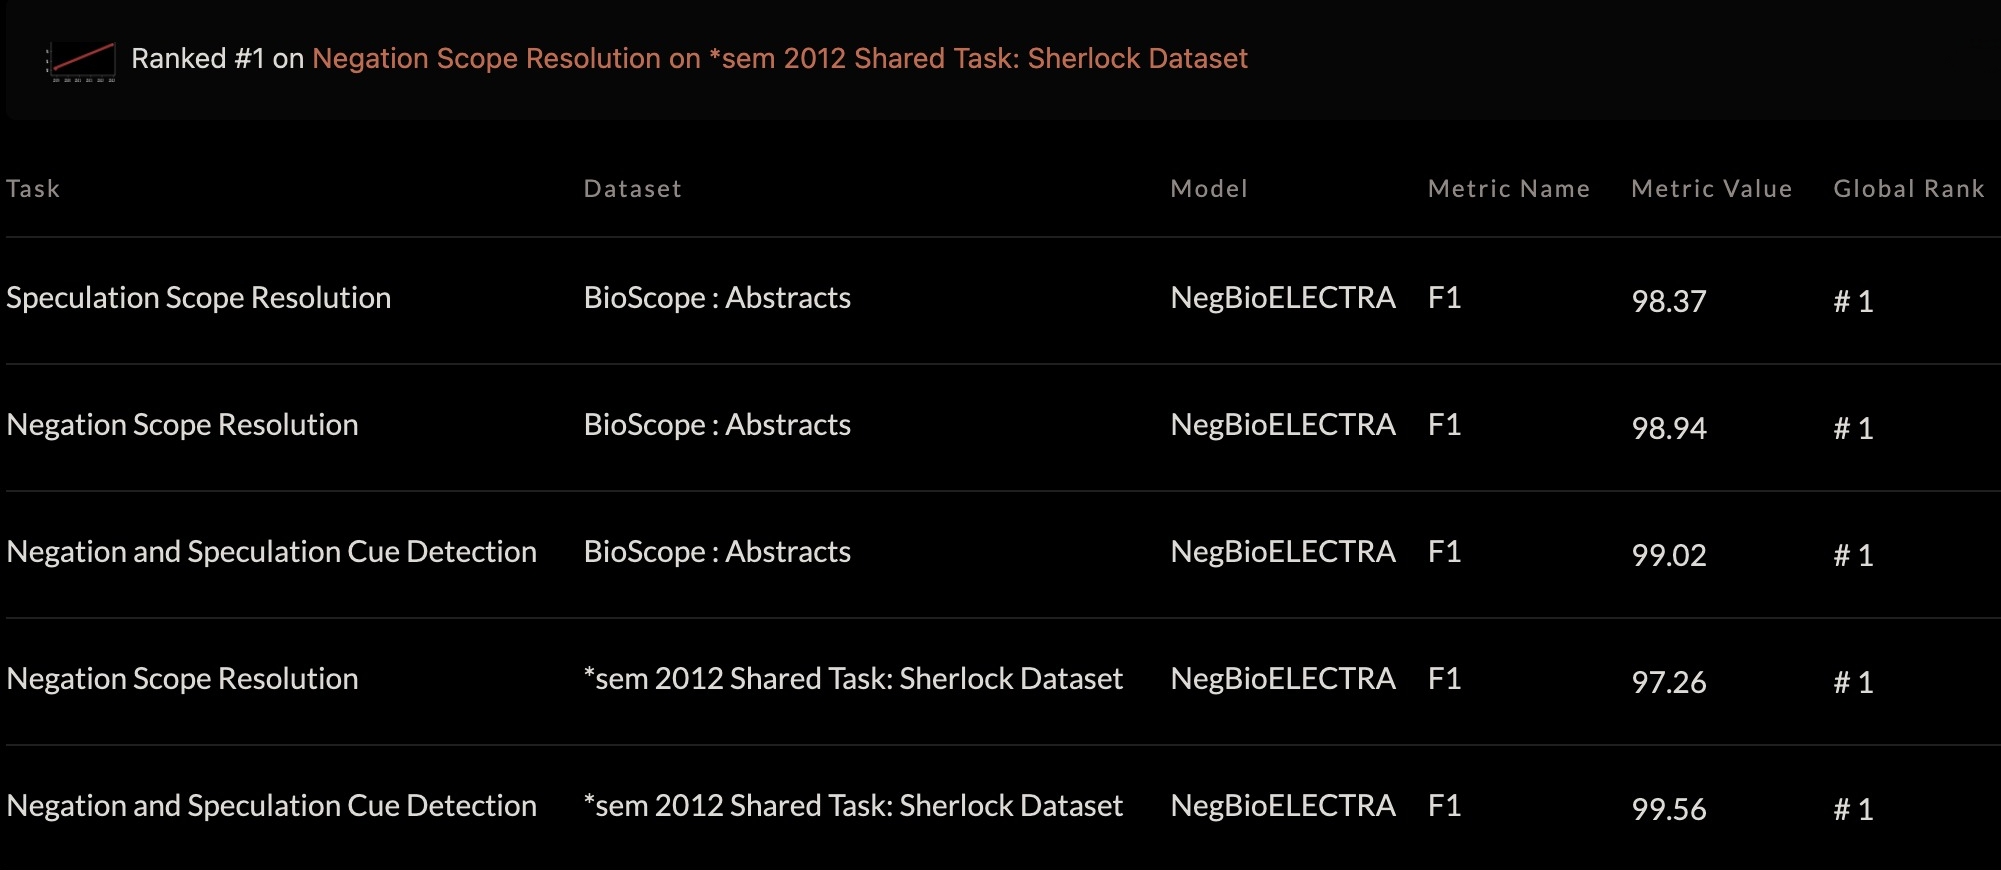2001x870 pixels.
Task: Click the # 1 rank for F1 99.56
Action: (1853, 809)
